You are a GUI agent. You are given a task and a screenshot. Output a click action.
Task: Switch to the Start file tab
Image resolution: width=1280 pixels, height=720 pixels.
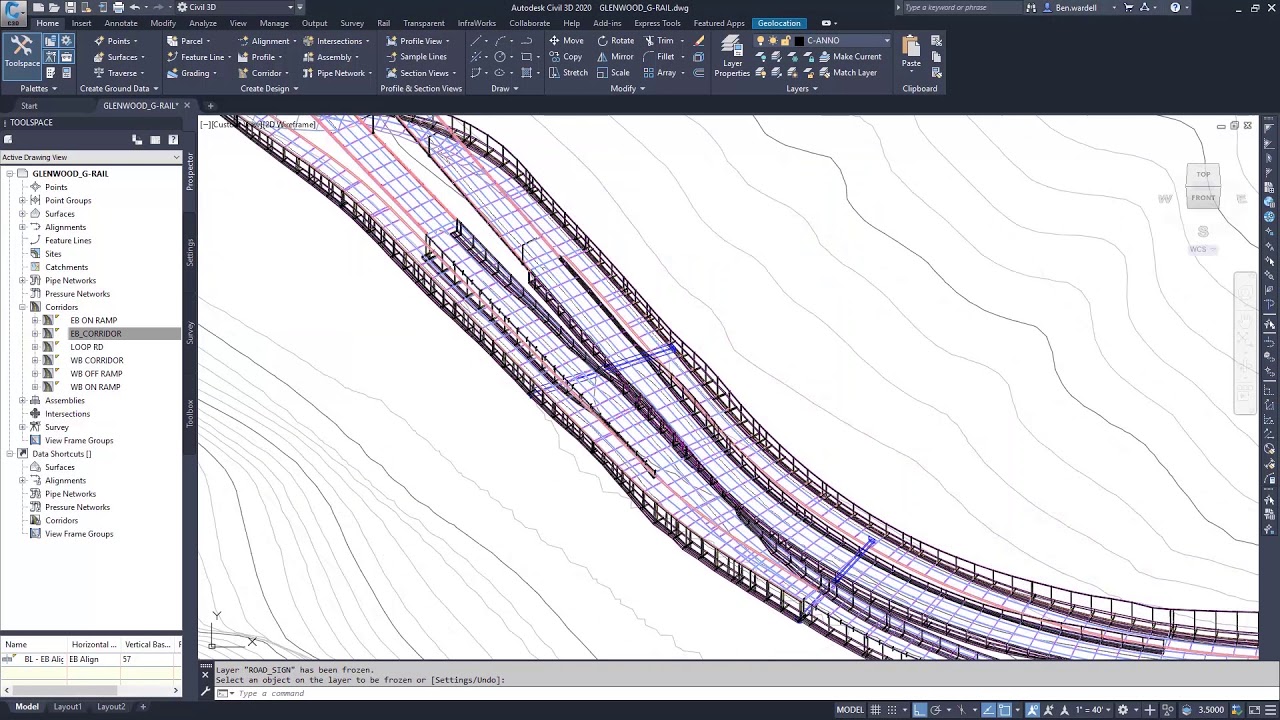point(29,106)
